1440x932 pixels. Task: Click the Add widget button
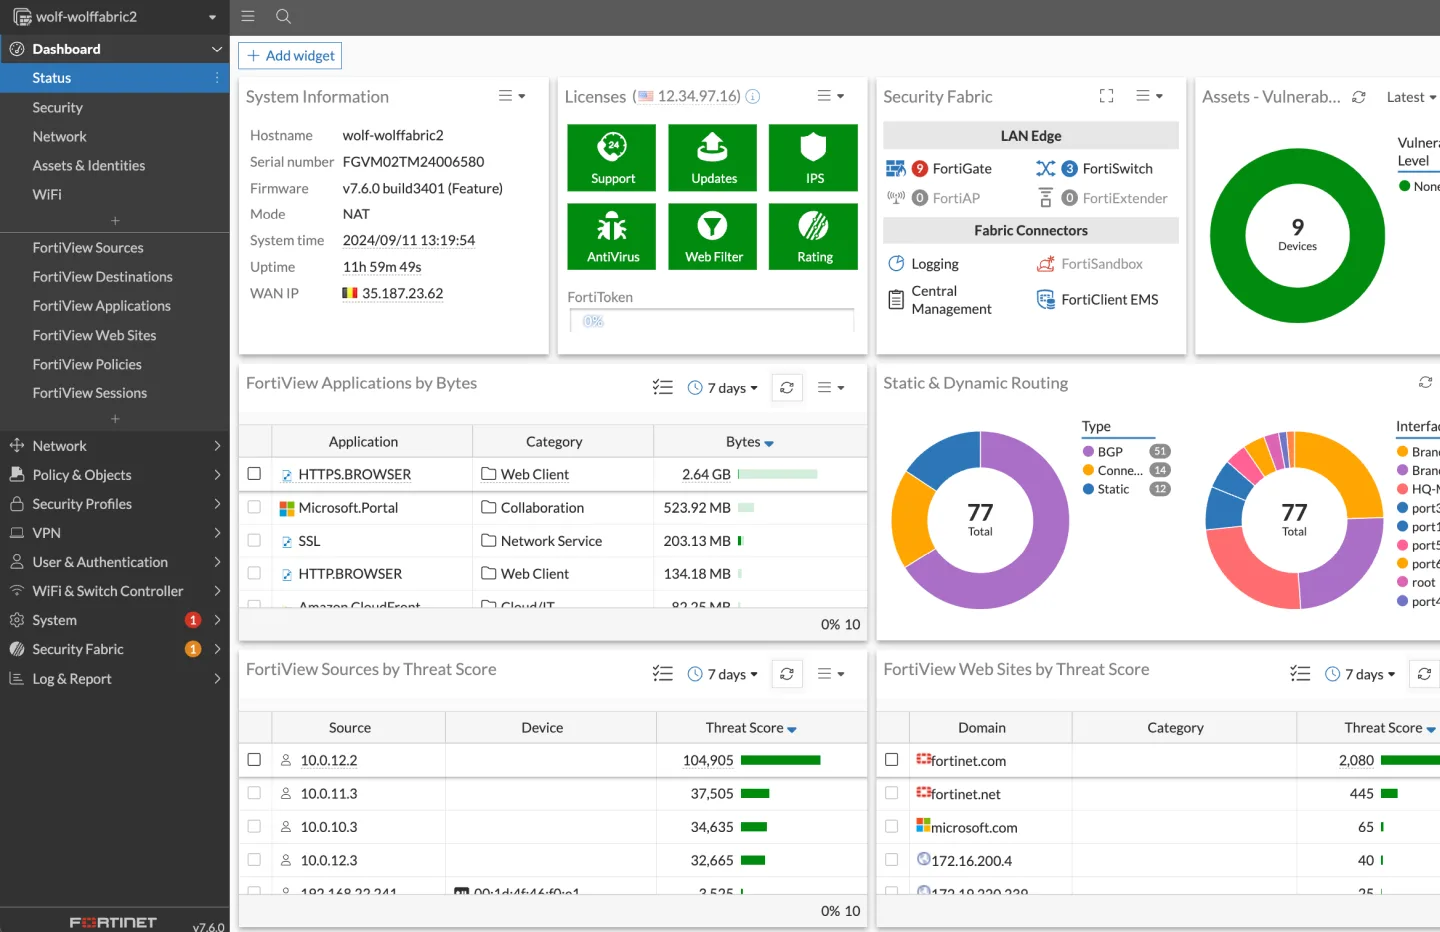click(x=290, y=56)
